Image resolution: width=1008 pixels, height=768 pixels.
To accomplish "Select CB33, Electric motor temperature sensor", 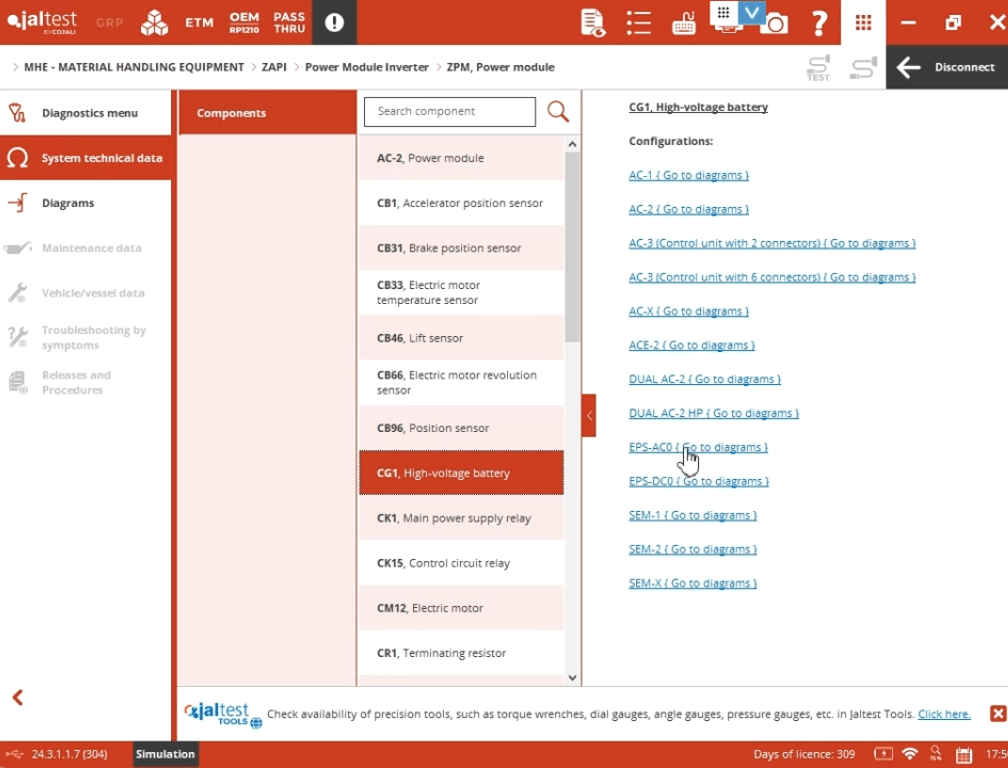I will coord(461,292).
